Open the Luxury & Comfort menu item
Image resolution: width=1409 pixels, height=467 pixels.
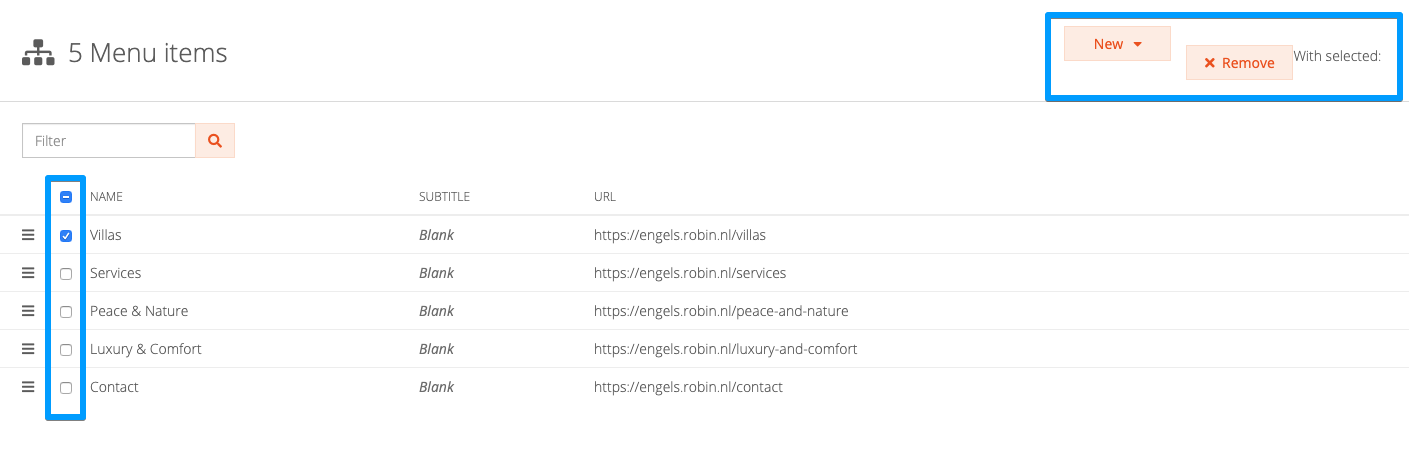[x=146, y=349]
